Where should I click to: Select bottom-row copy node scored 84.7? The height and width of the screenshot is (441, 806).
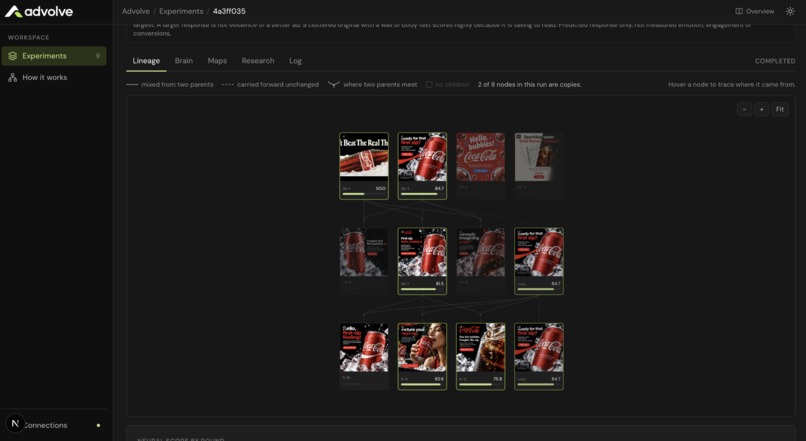(539, 356)
